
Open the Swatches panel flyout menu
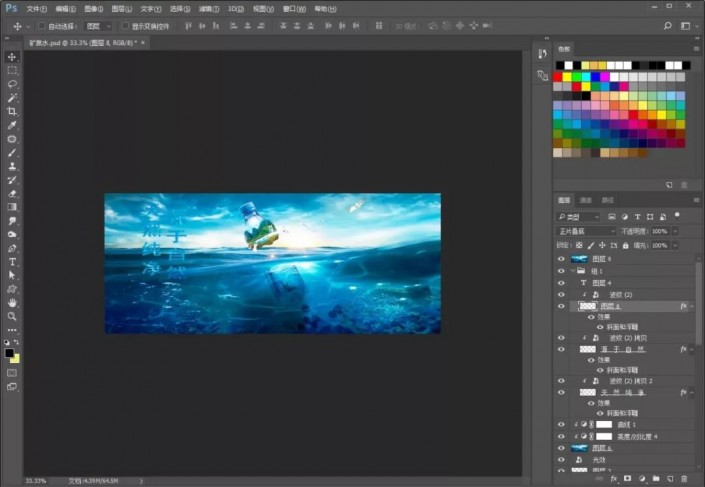pyautogui.click(x=696, y=49)
